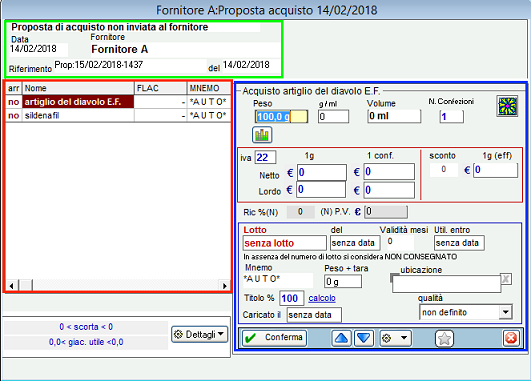
Task: Click the (N) P.V. price field
Action: (x=386, y=212)
